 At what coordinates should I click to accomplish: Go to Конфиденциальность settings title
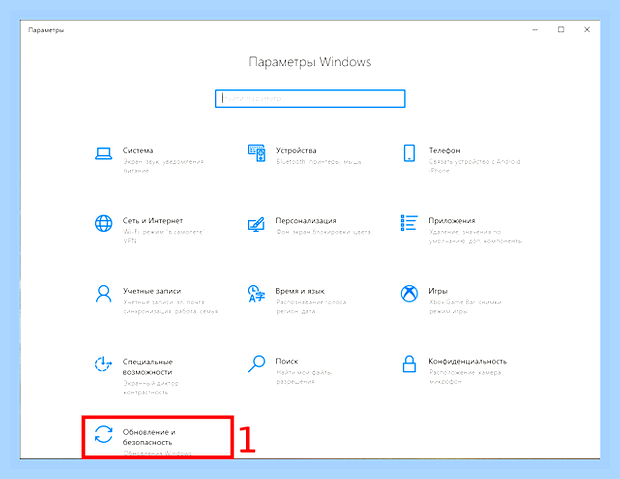pyautogui.click(x=467, y=361)
